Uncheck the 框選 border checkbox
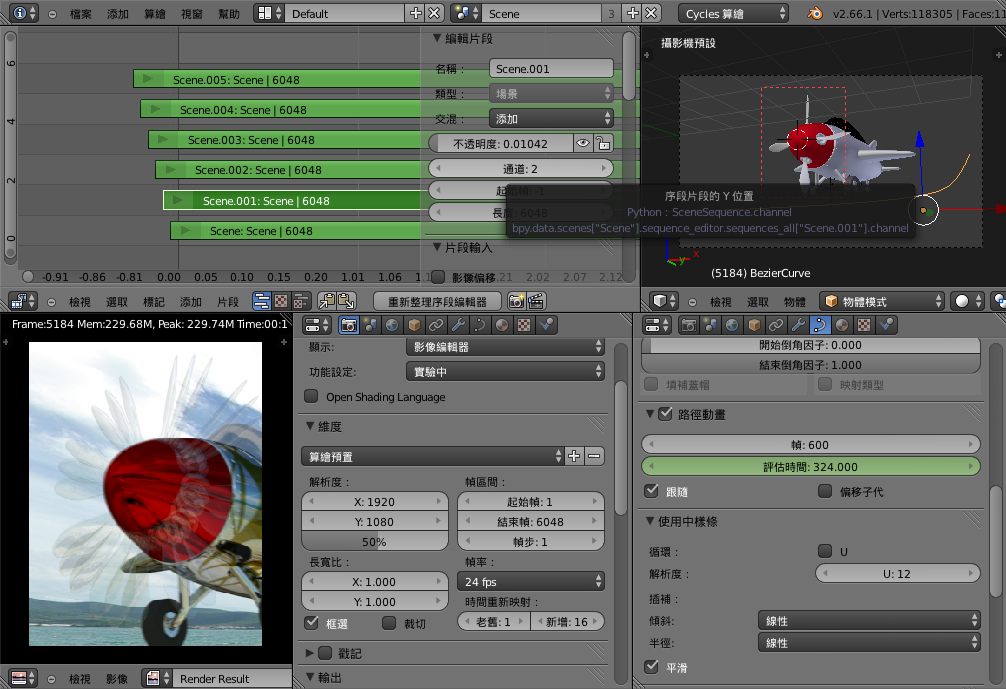1006x689 pixels. [x=312, y=622]
